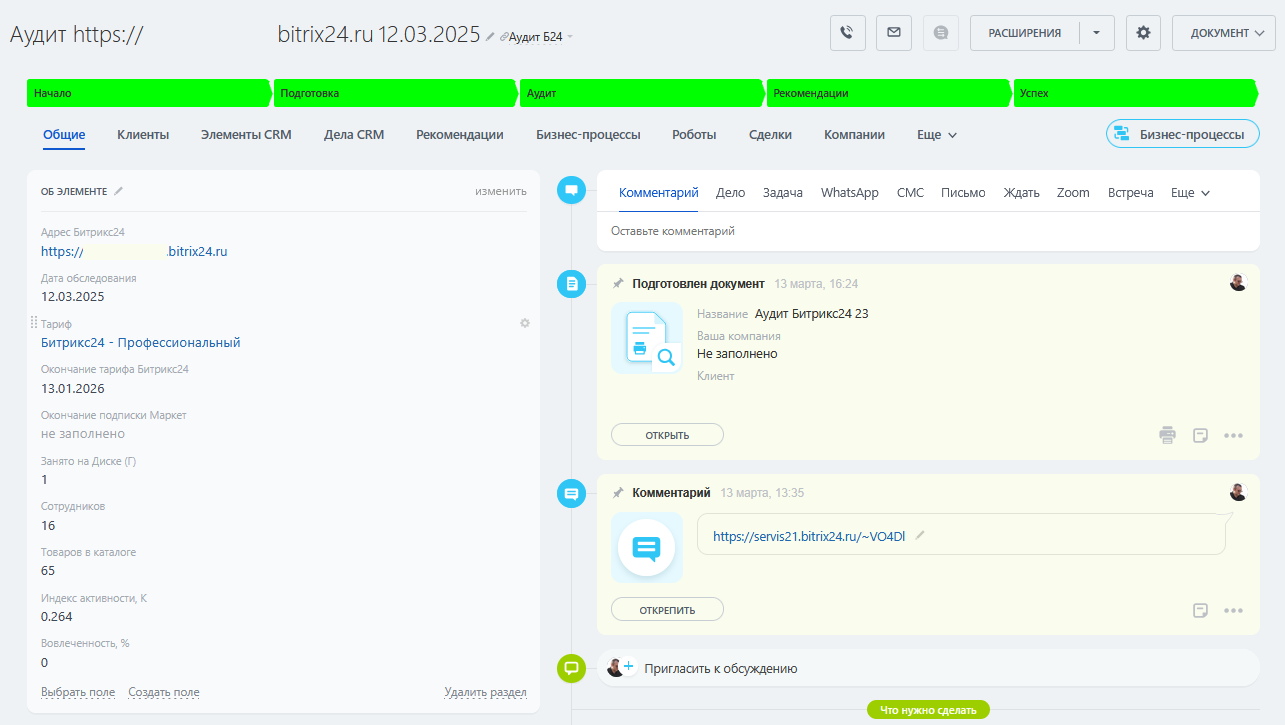Open the servis21.bitrix24.ru link

click(808, 536)
